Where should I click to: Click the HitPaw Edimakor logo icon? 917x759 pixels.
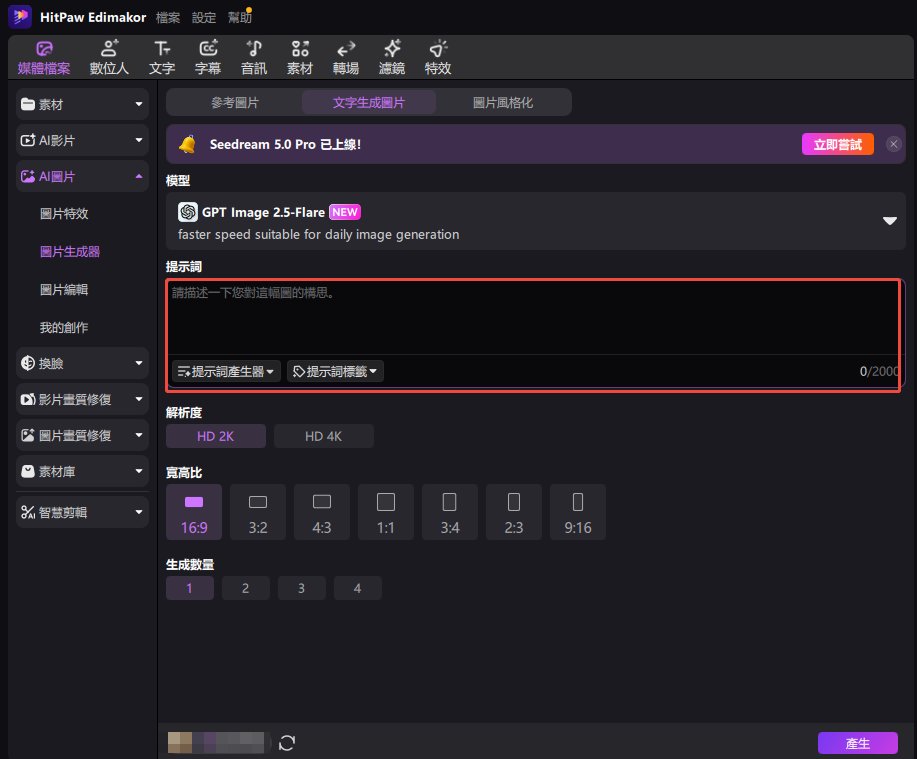click(x=20, y=16)
